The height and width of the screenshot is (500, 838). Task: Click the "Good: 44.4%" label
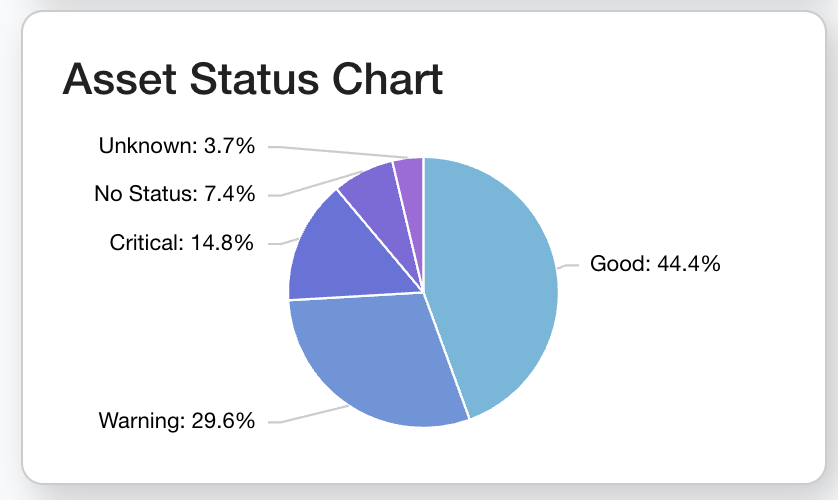[x=655, y=264]
